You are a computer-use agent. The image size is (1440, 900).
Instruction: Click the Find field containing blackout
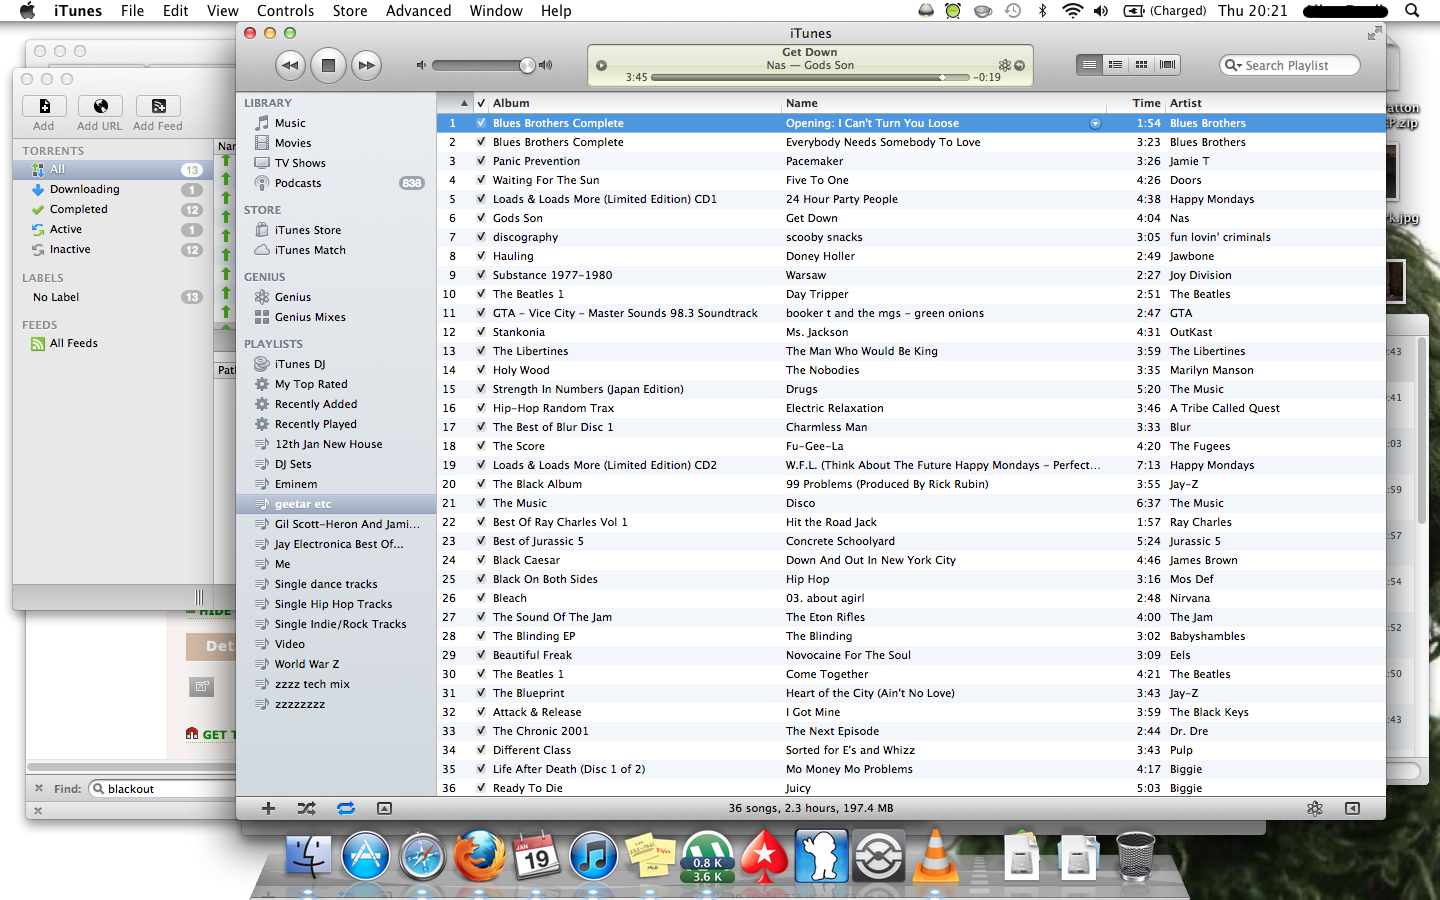(162, 789)
